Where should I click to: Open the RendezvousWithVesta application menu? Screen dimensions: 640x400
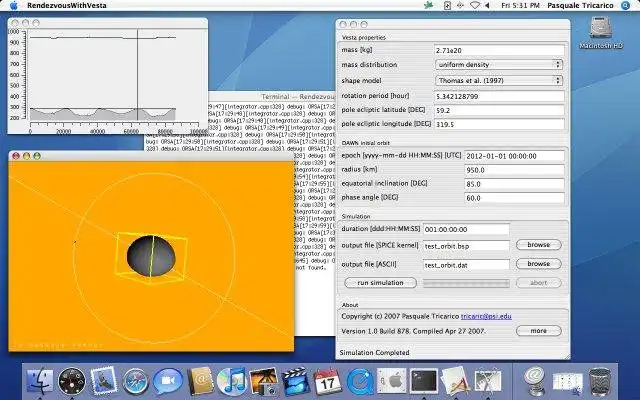(x=67, y=5)
